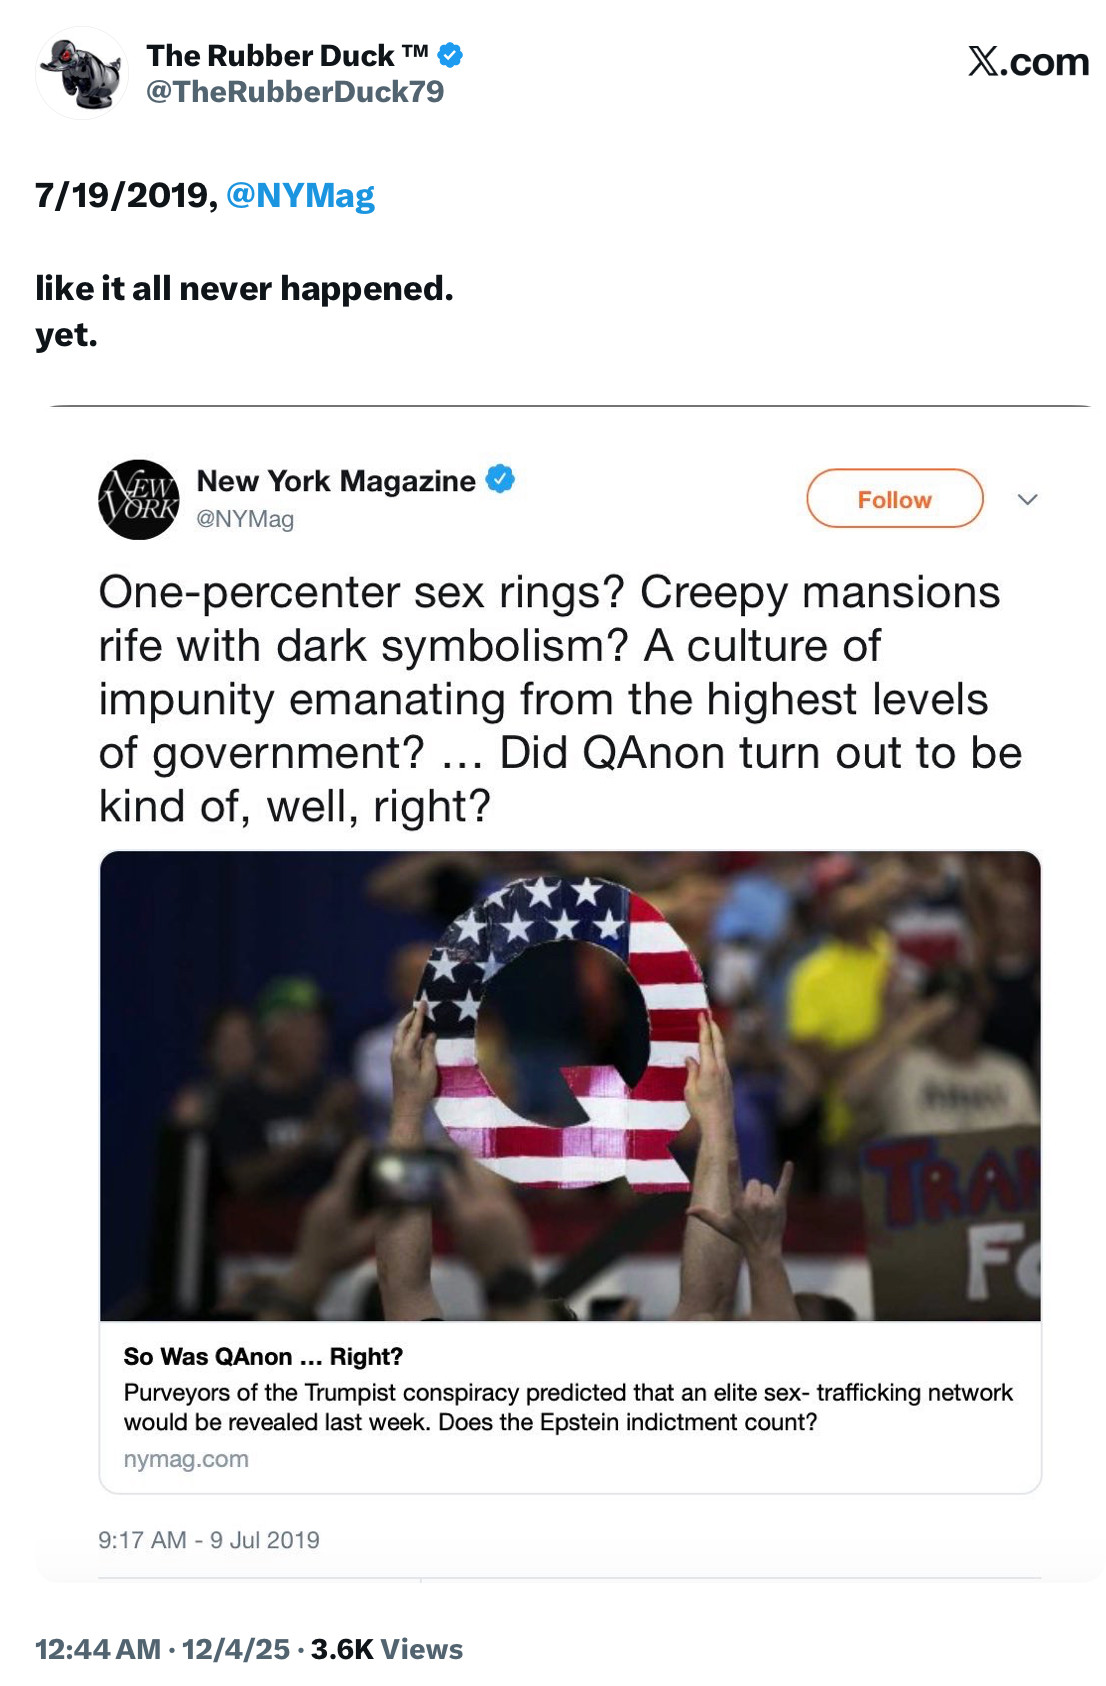Open the 'So Was QAnon … Right?' headline

pyautogui.click(x=263, y=1356)
